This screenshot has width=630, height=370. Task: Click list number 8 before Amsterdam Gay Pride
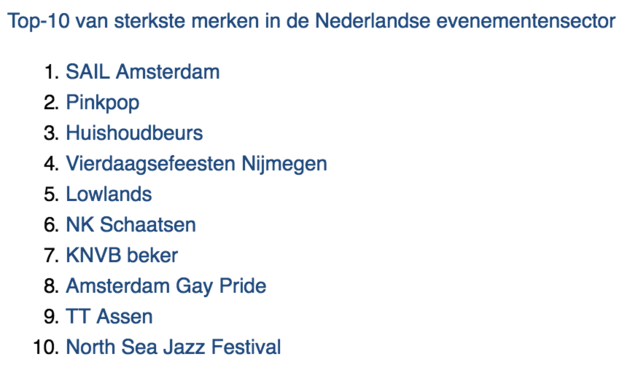(52, 286)
